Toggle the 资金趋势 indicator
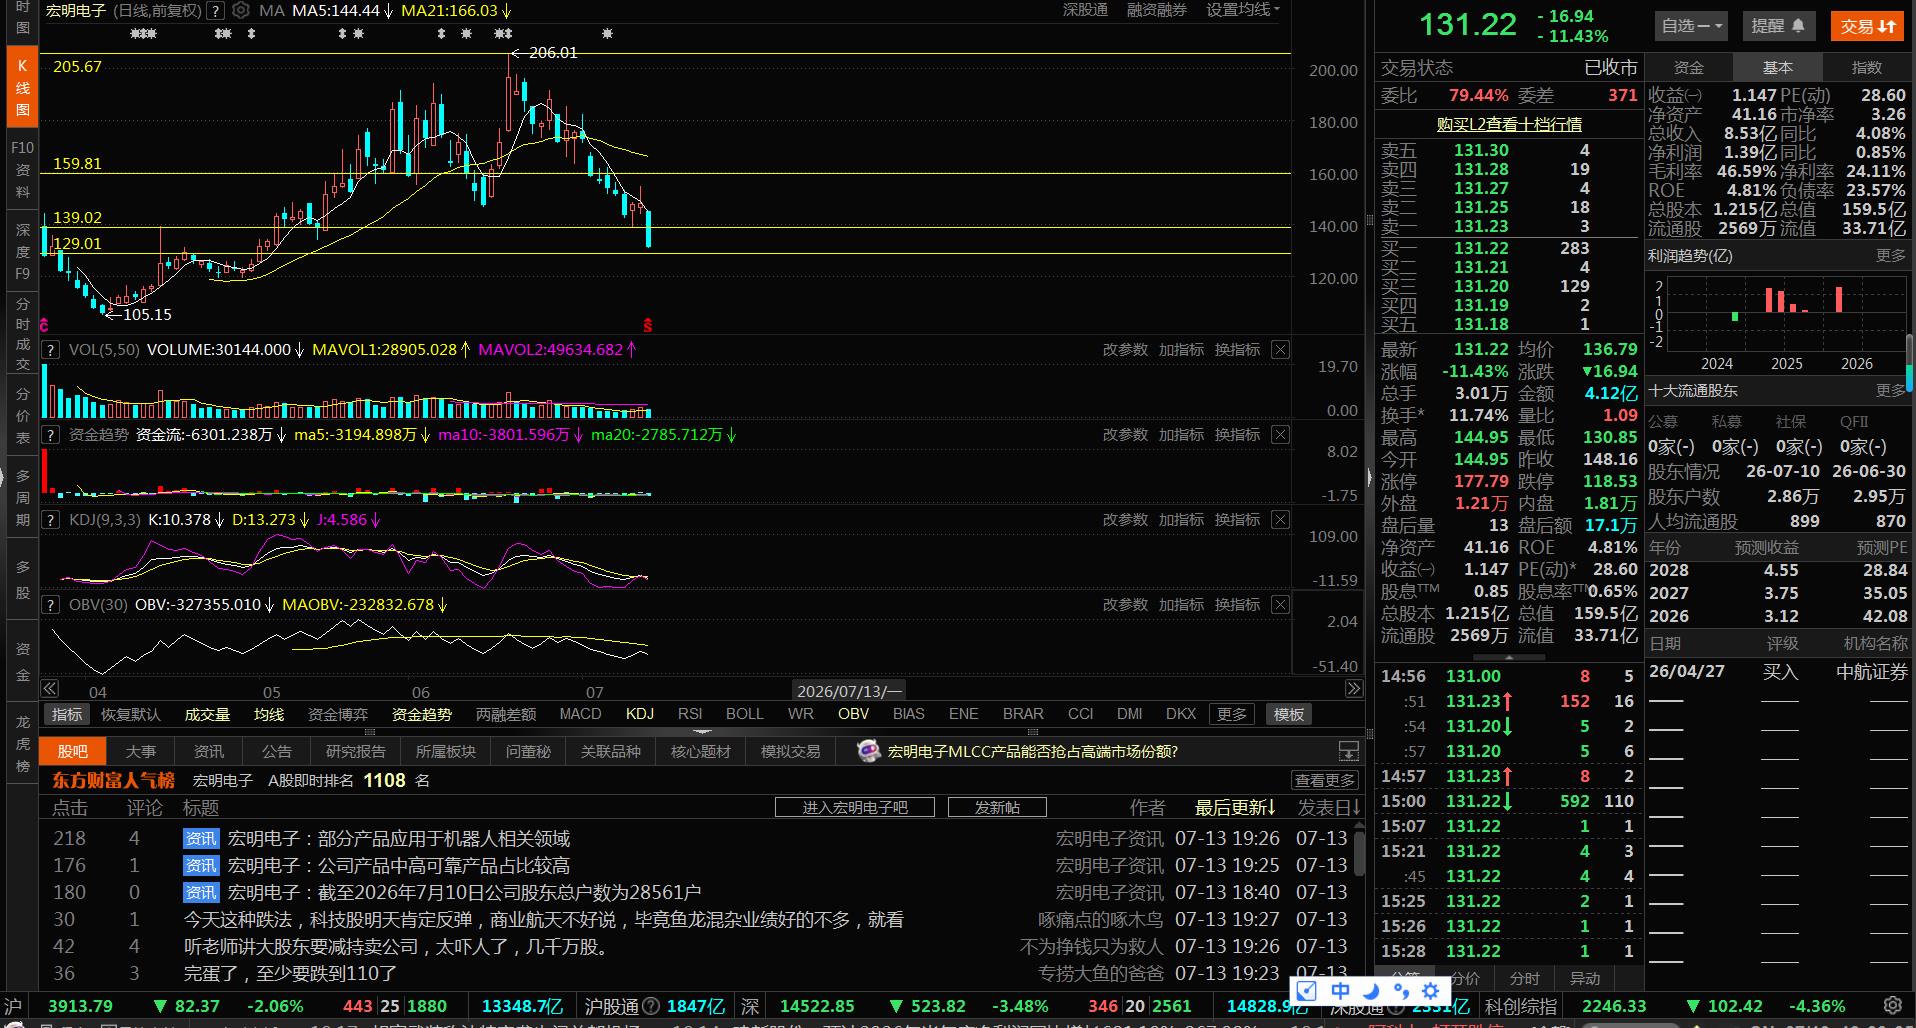The image size is (1916, 1028). click(x=421, y=714)
